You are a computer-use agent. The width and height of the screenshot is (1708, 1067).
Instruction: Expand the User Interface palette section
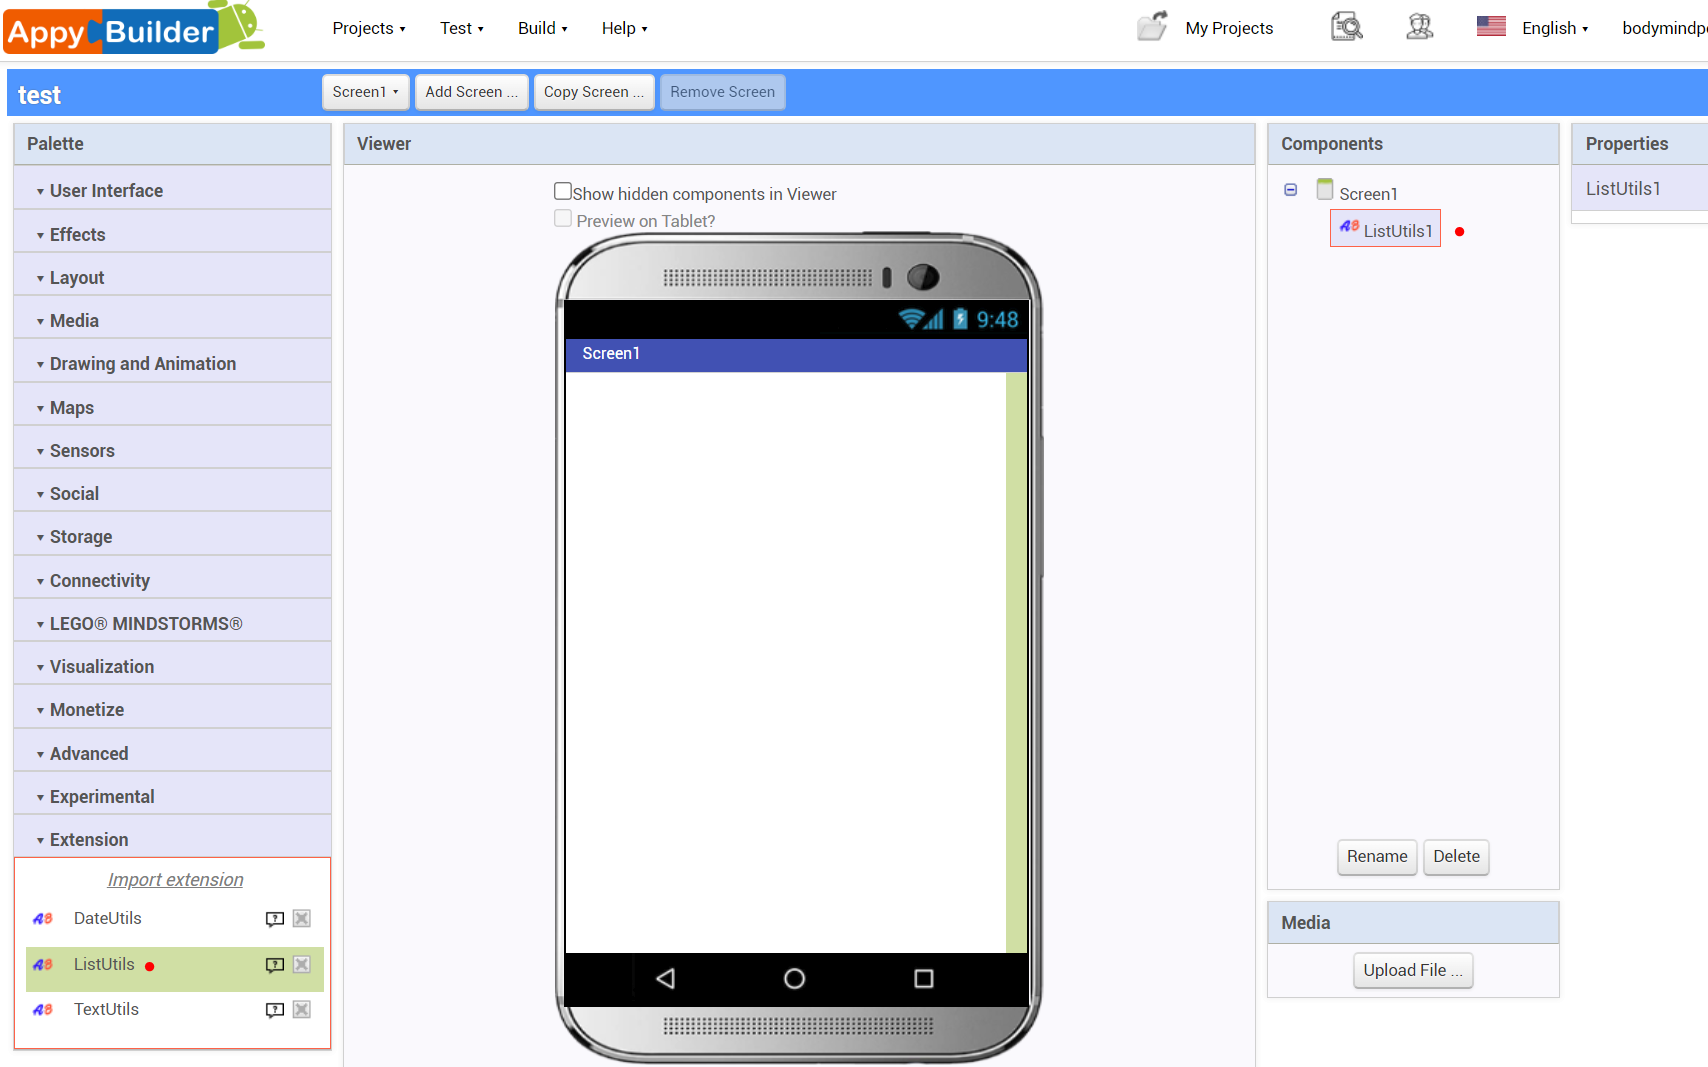[x=106, y=191]
